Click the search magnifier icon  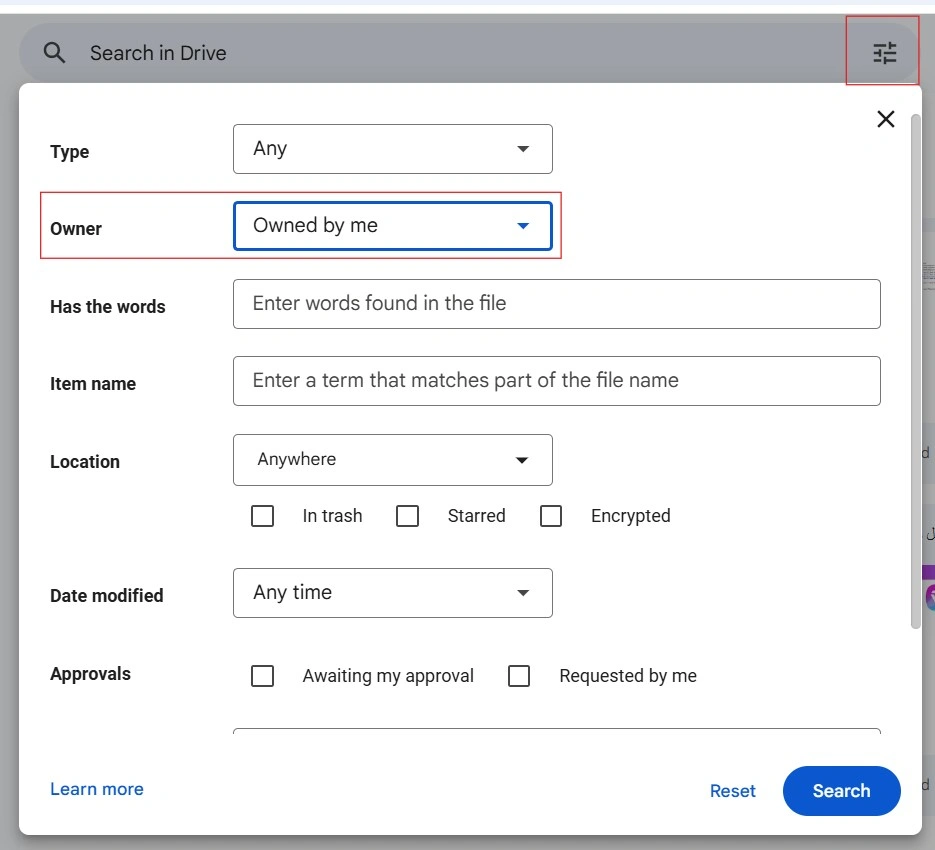point(54,52)
